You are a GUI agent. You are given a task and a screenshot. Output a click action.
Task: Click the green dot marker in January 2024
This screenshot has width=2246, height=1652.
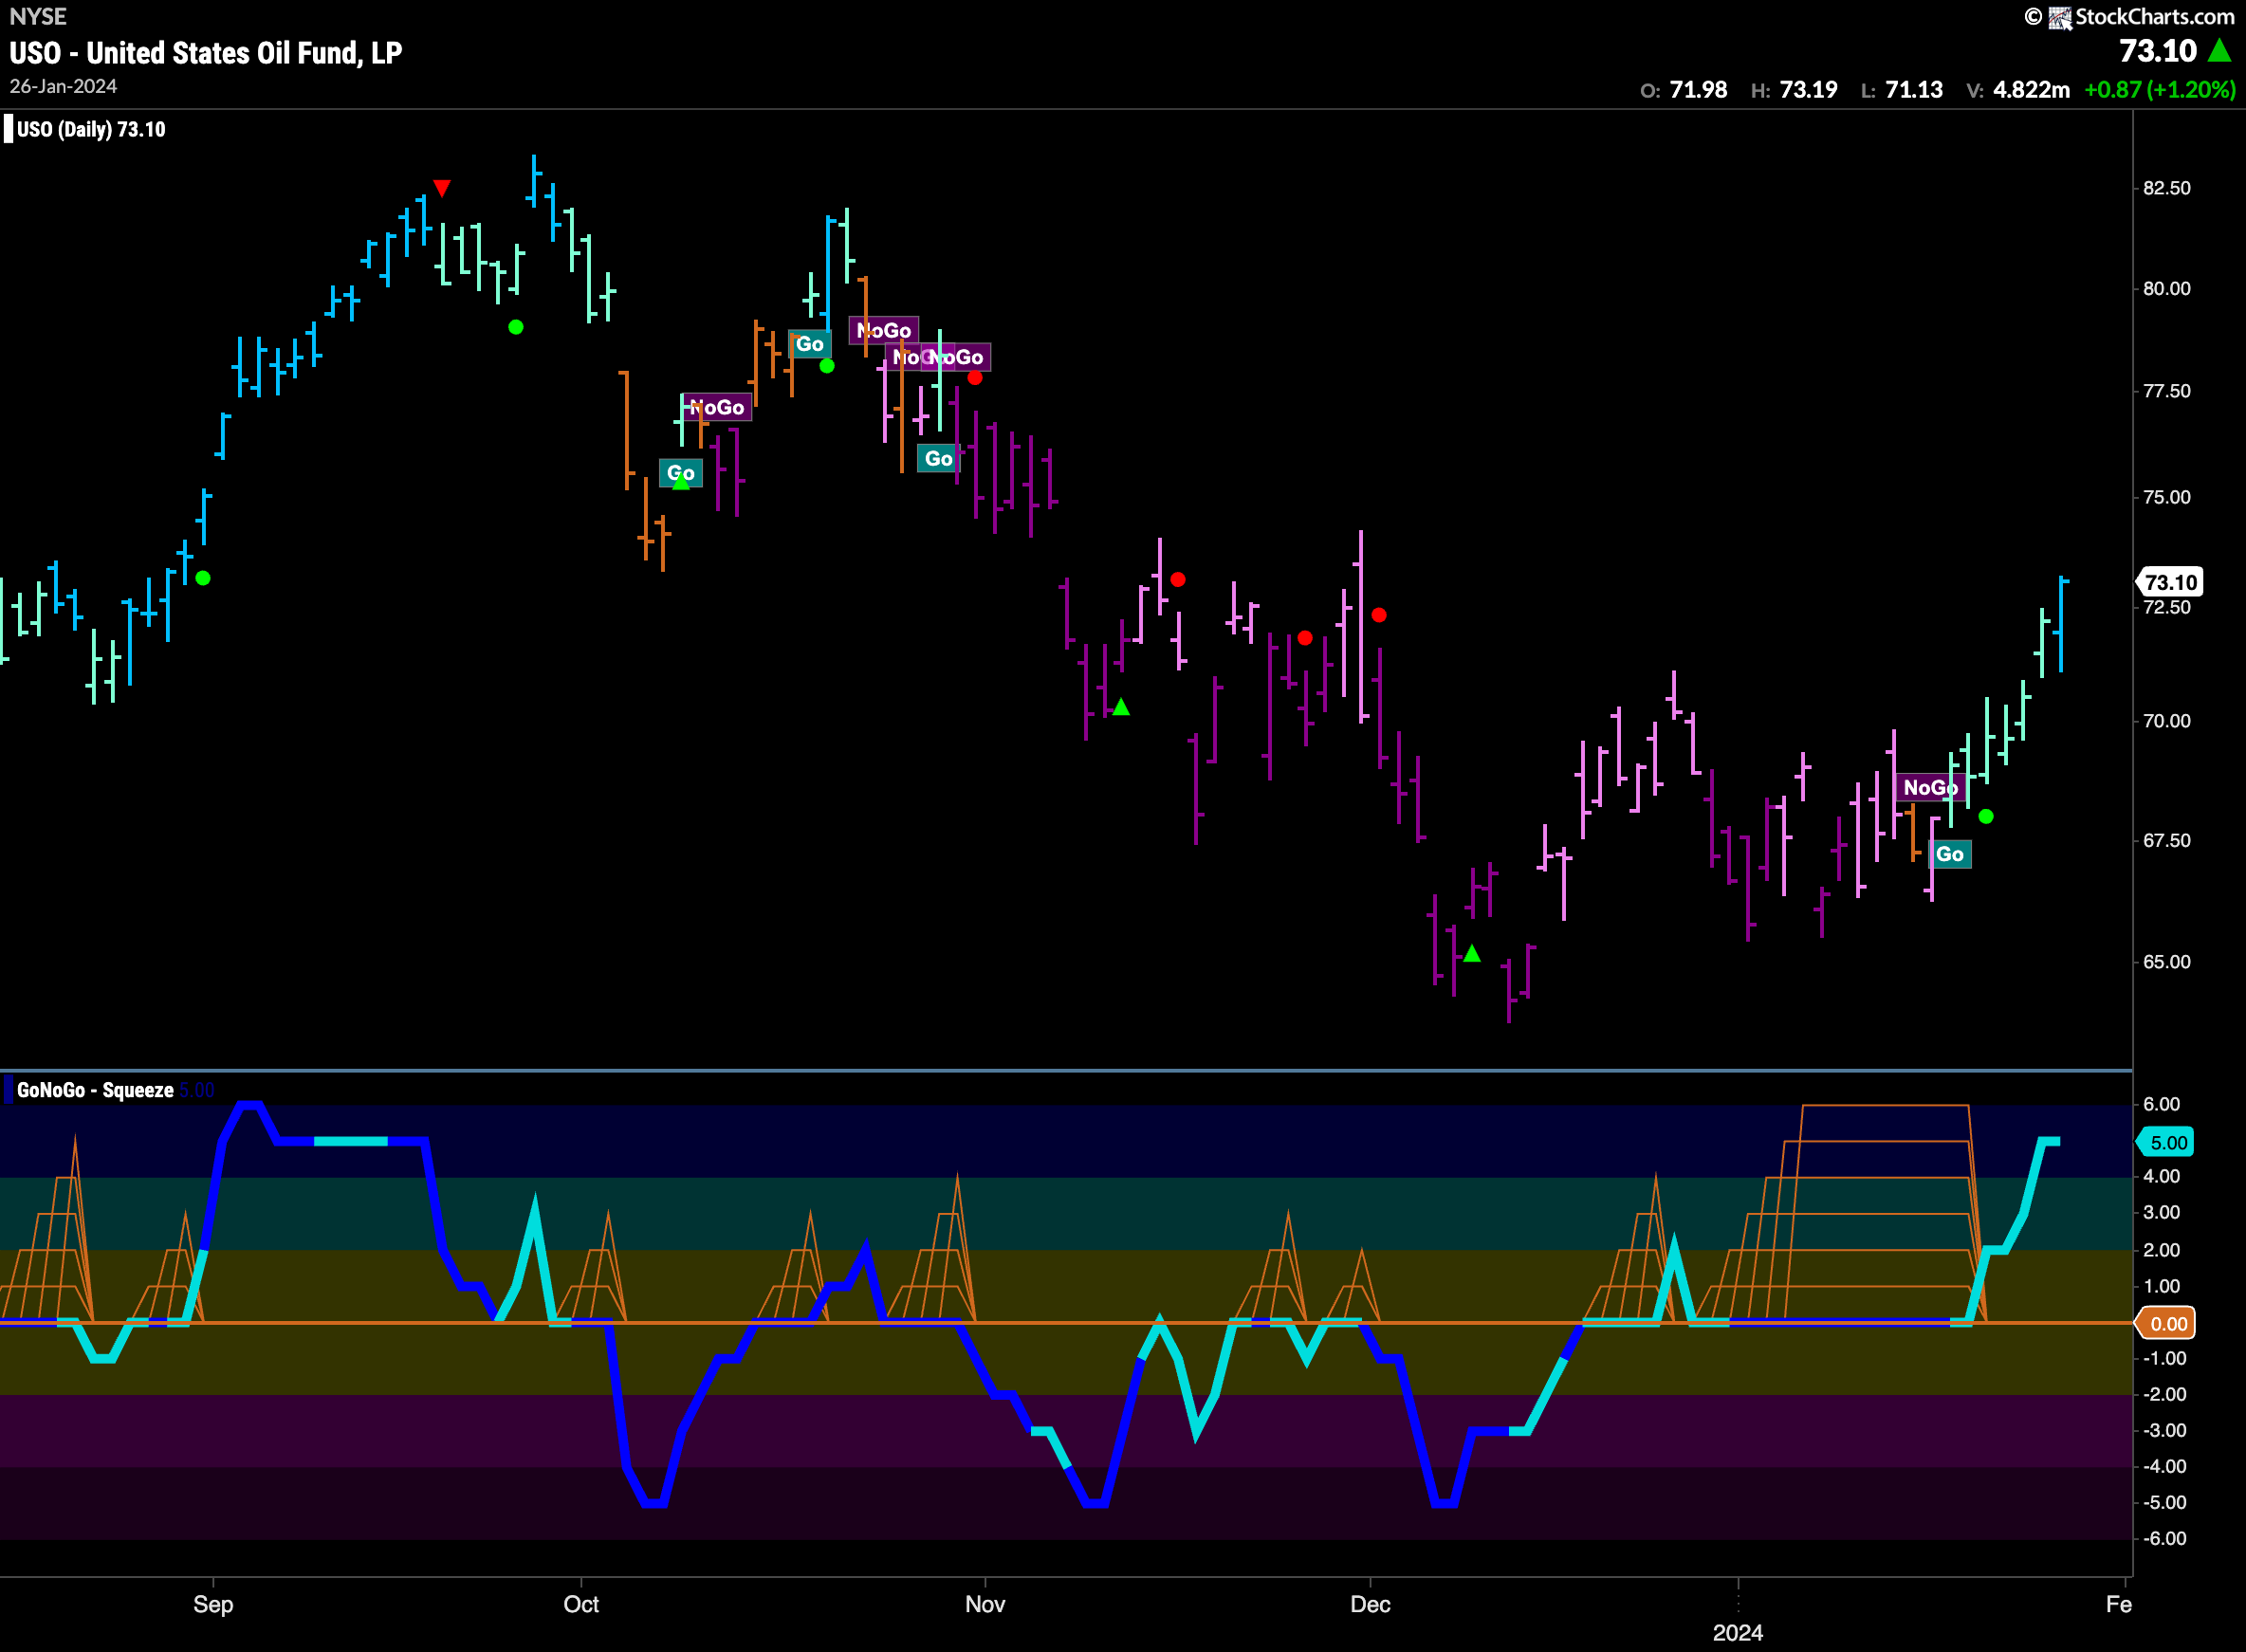(x=1986, y=817)
